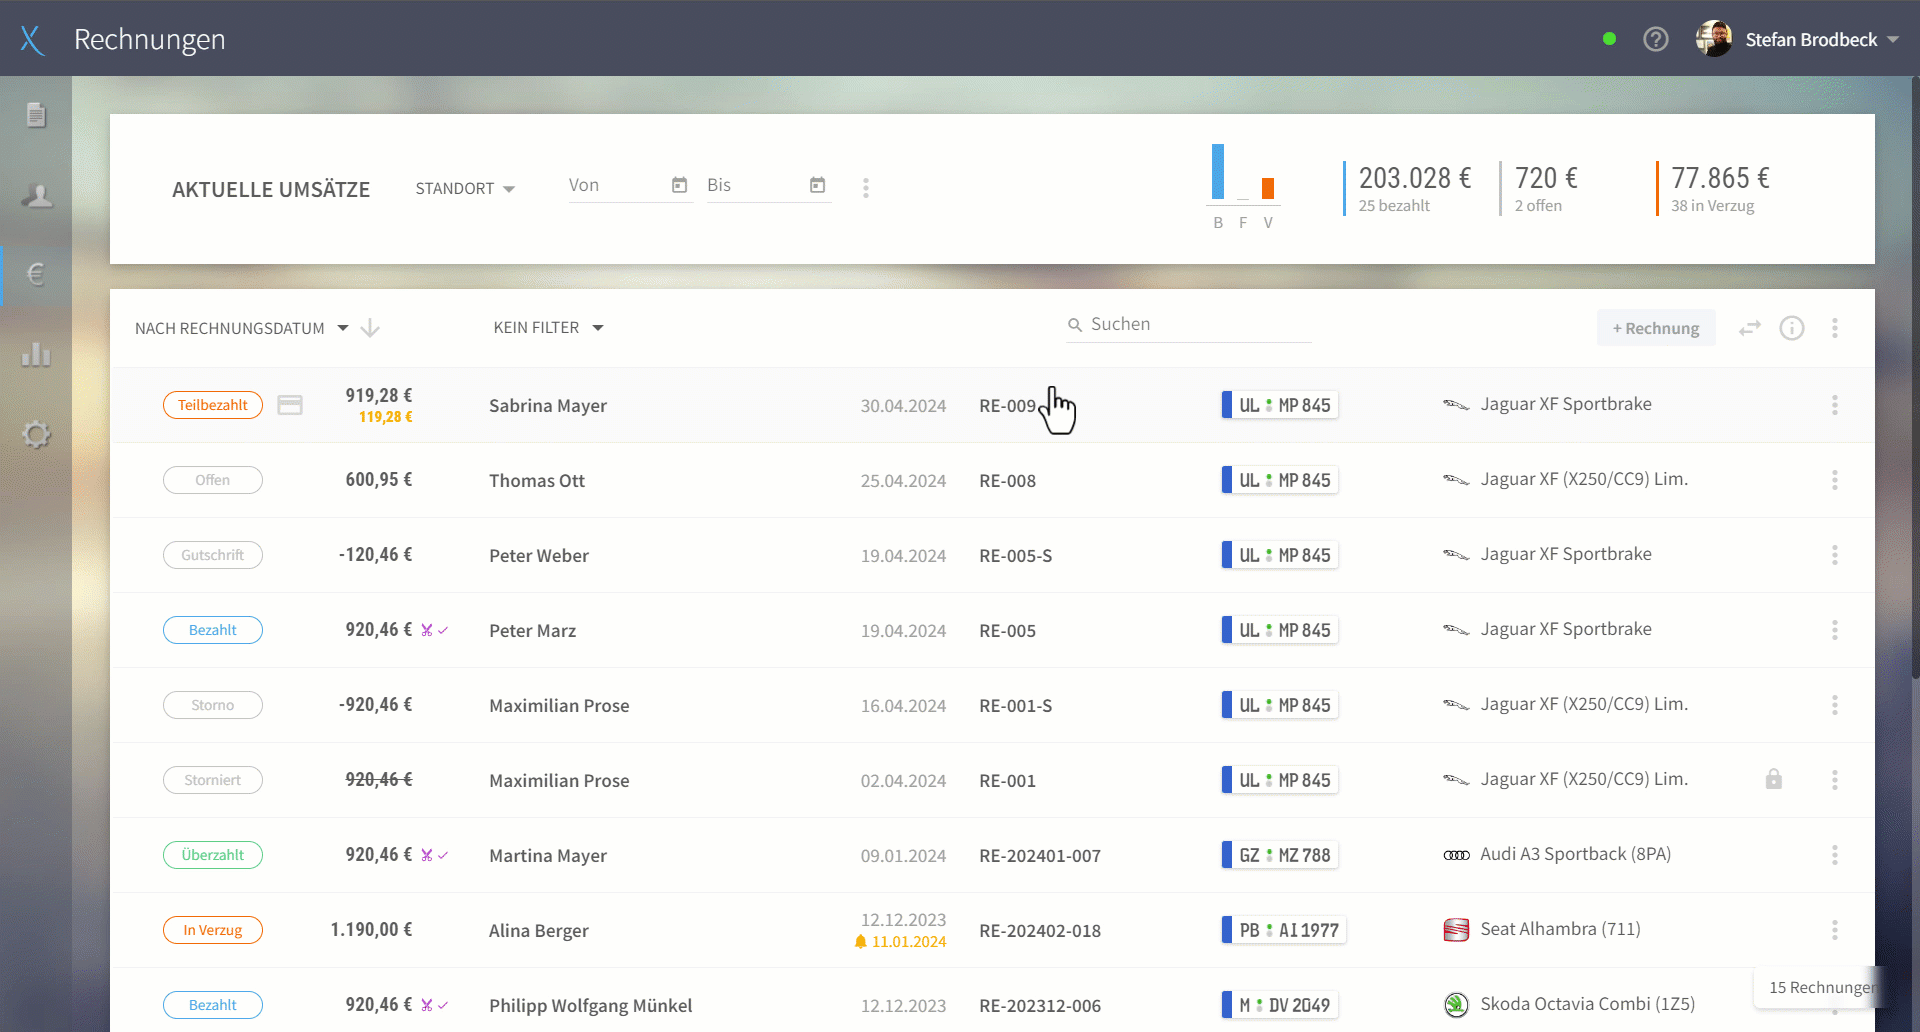This screenshot has height=1032, width=1920.
Task: Click the Gutschrift badge for Peter Weber
Action: (x=213, y=555)
